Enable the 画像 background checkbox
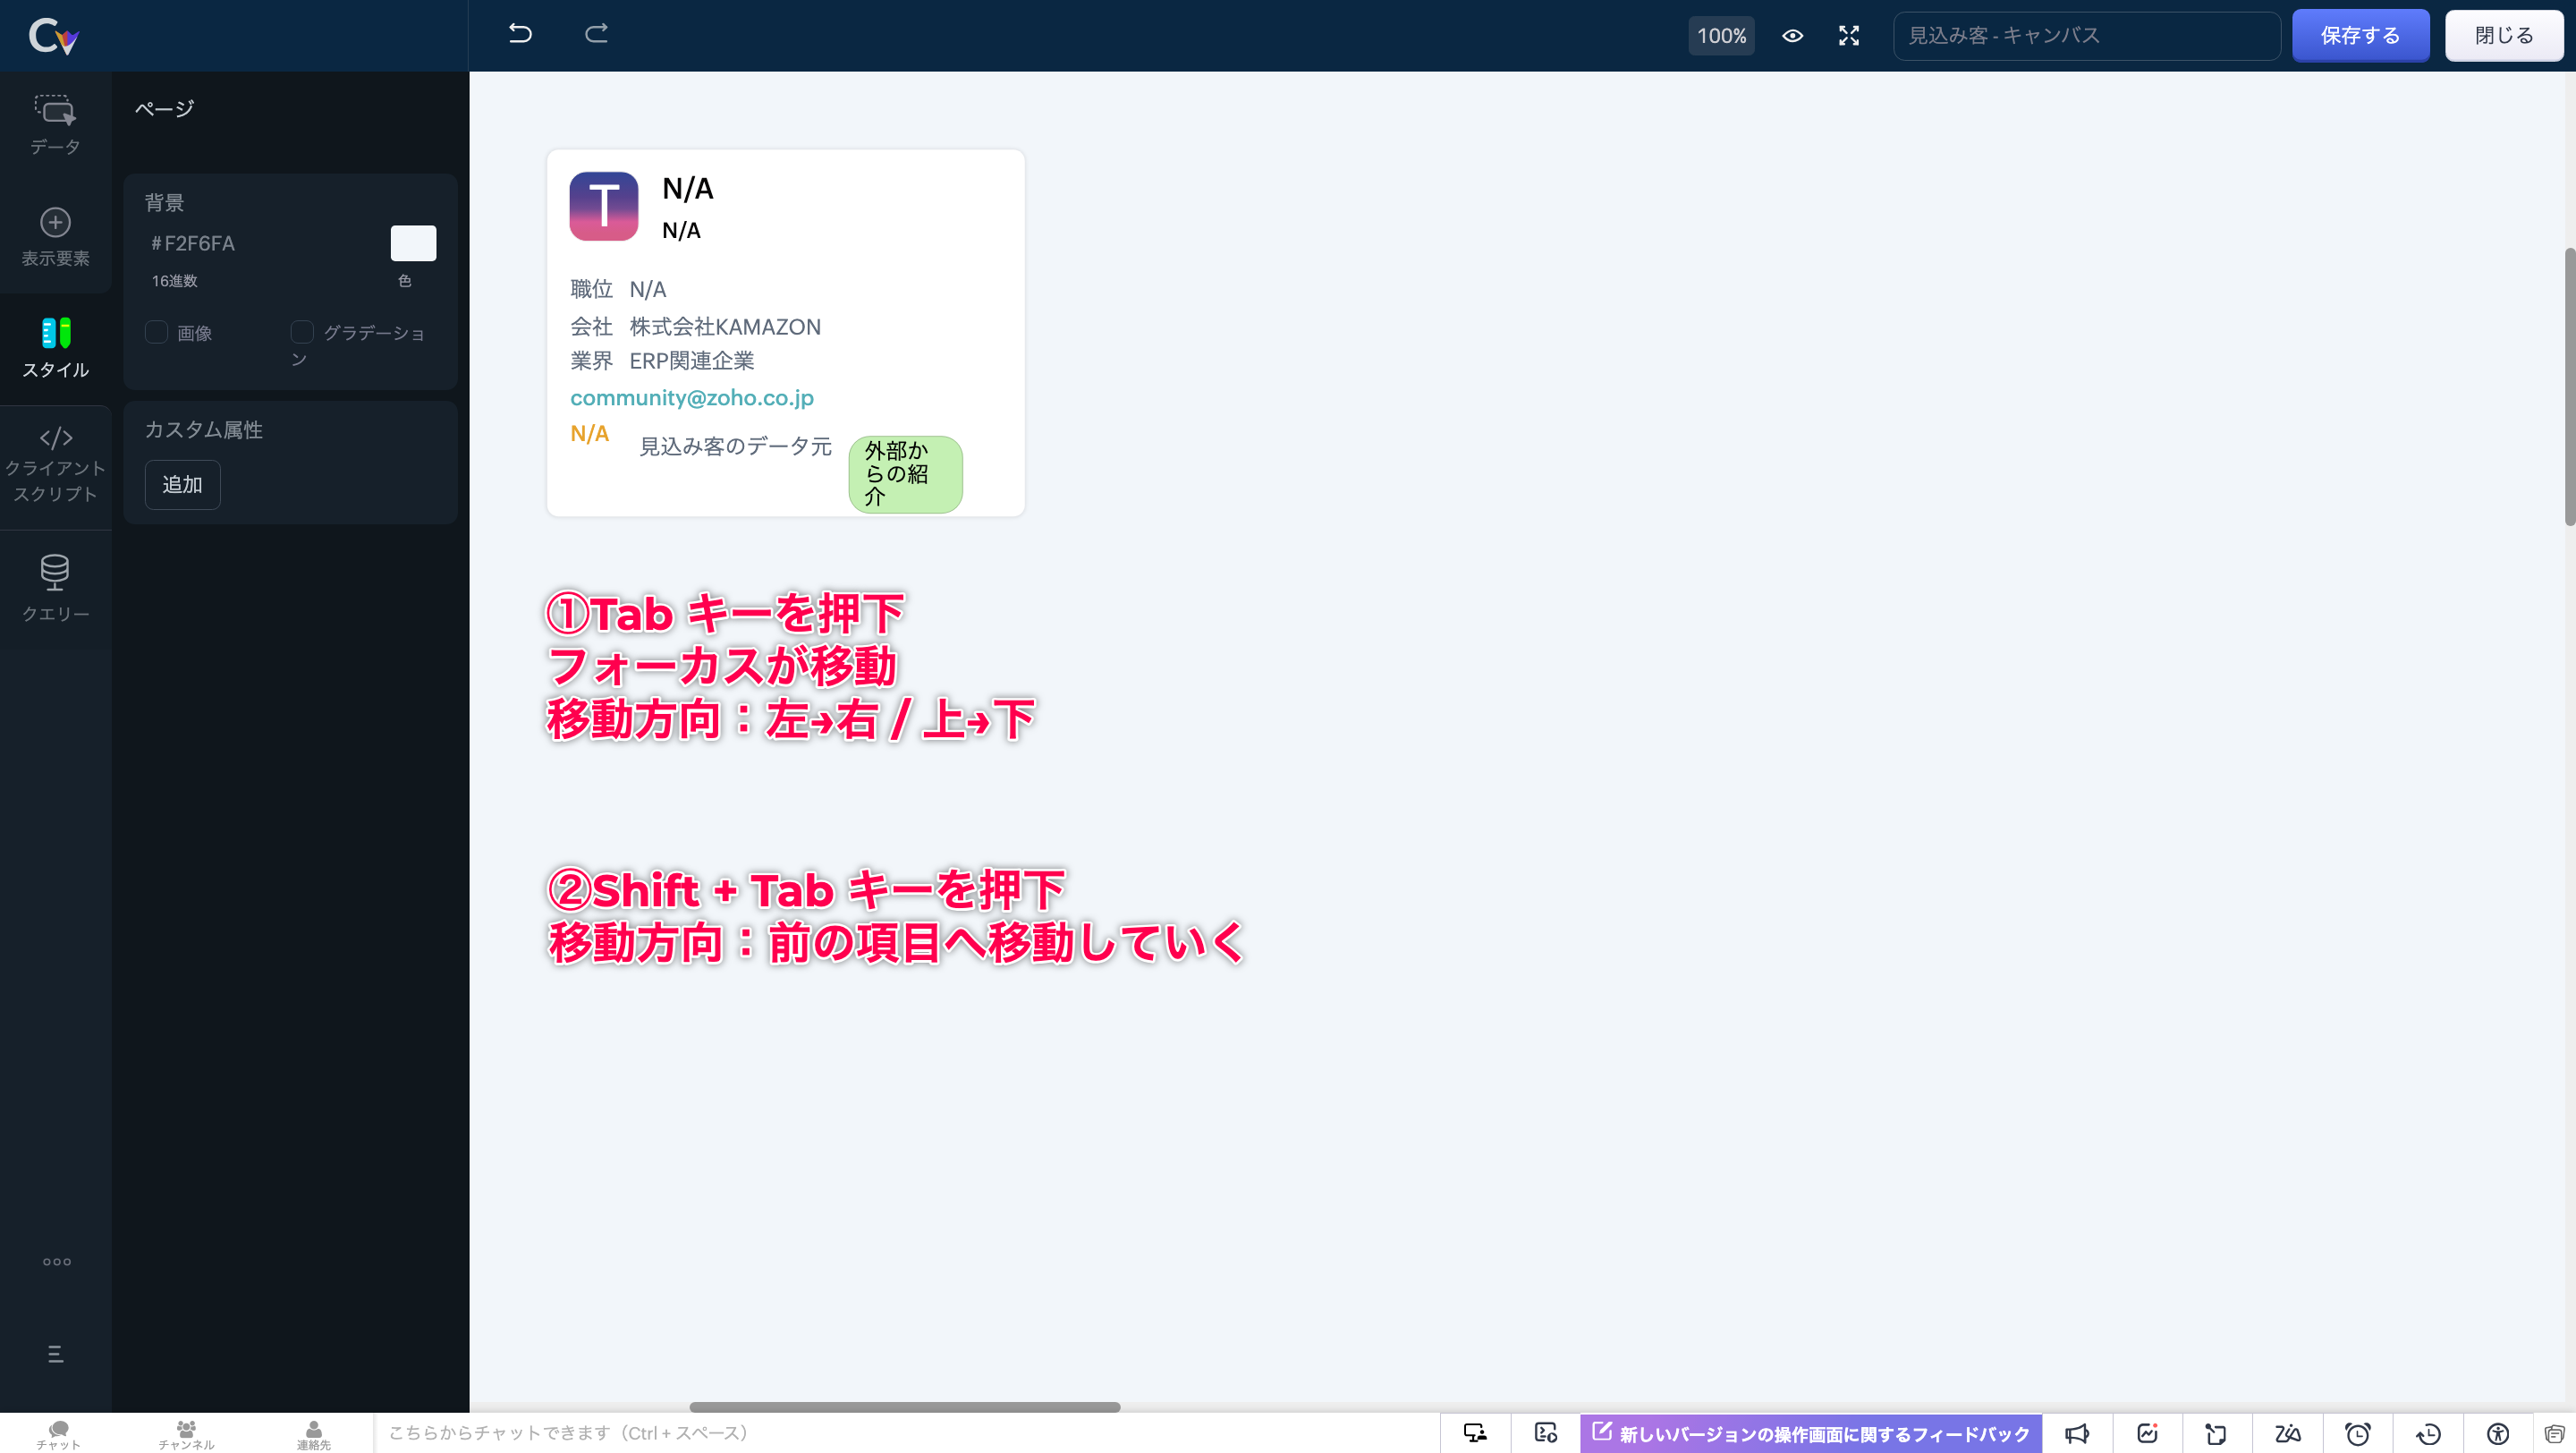Screen dimensions: 2576x1453 click(157, 332)
